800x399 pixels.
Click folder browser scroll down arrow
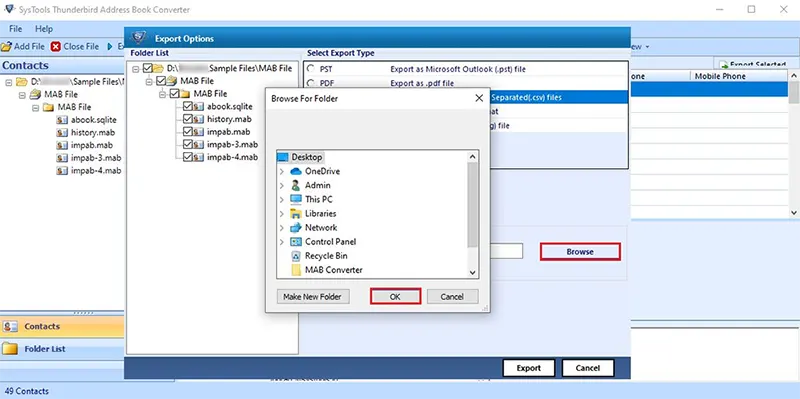pyautogui.click(x=472, y=273)
